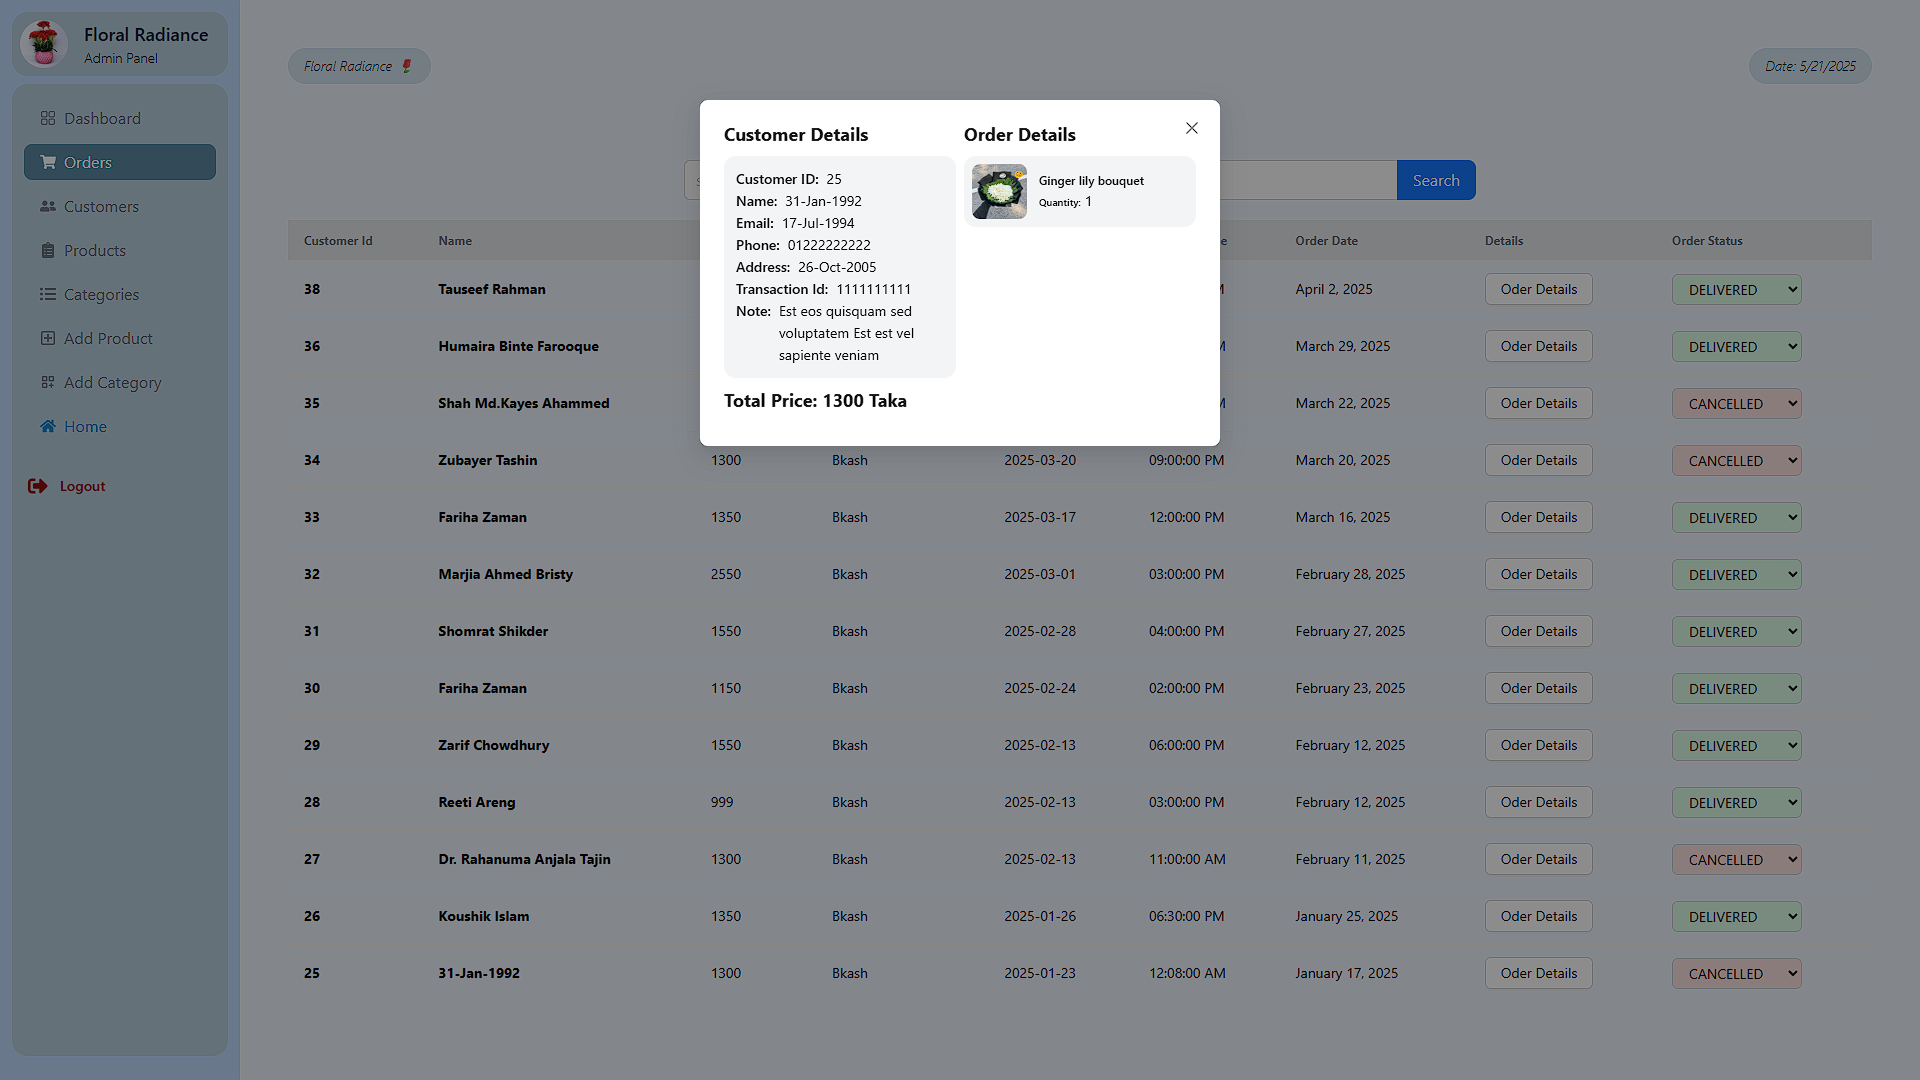Click the Products clipboard icon
Image resolution: width=1920 pixels, height=1080 pixels.
[x=47, y=250]
